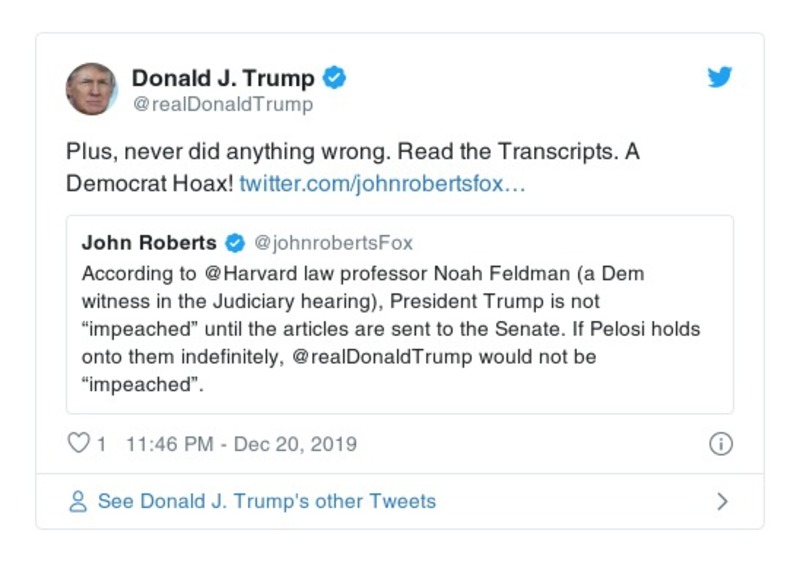Open the profile avatar in the tweet header
800x562 pixels.
[92, 89]
